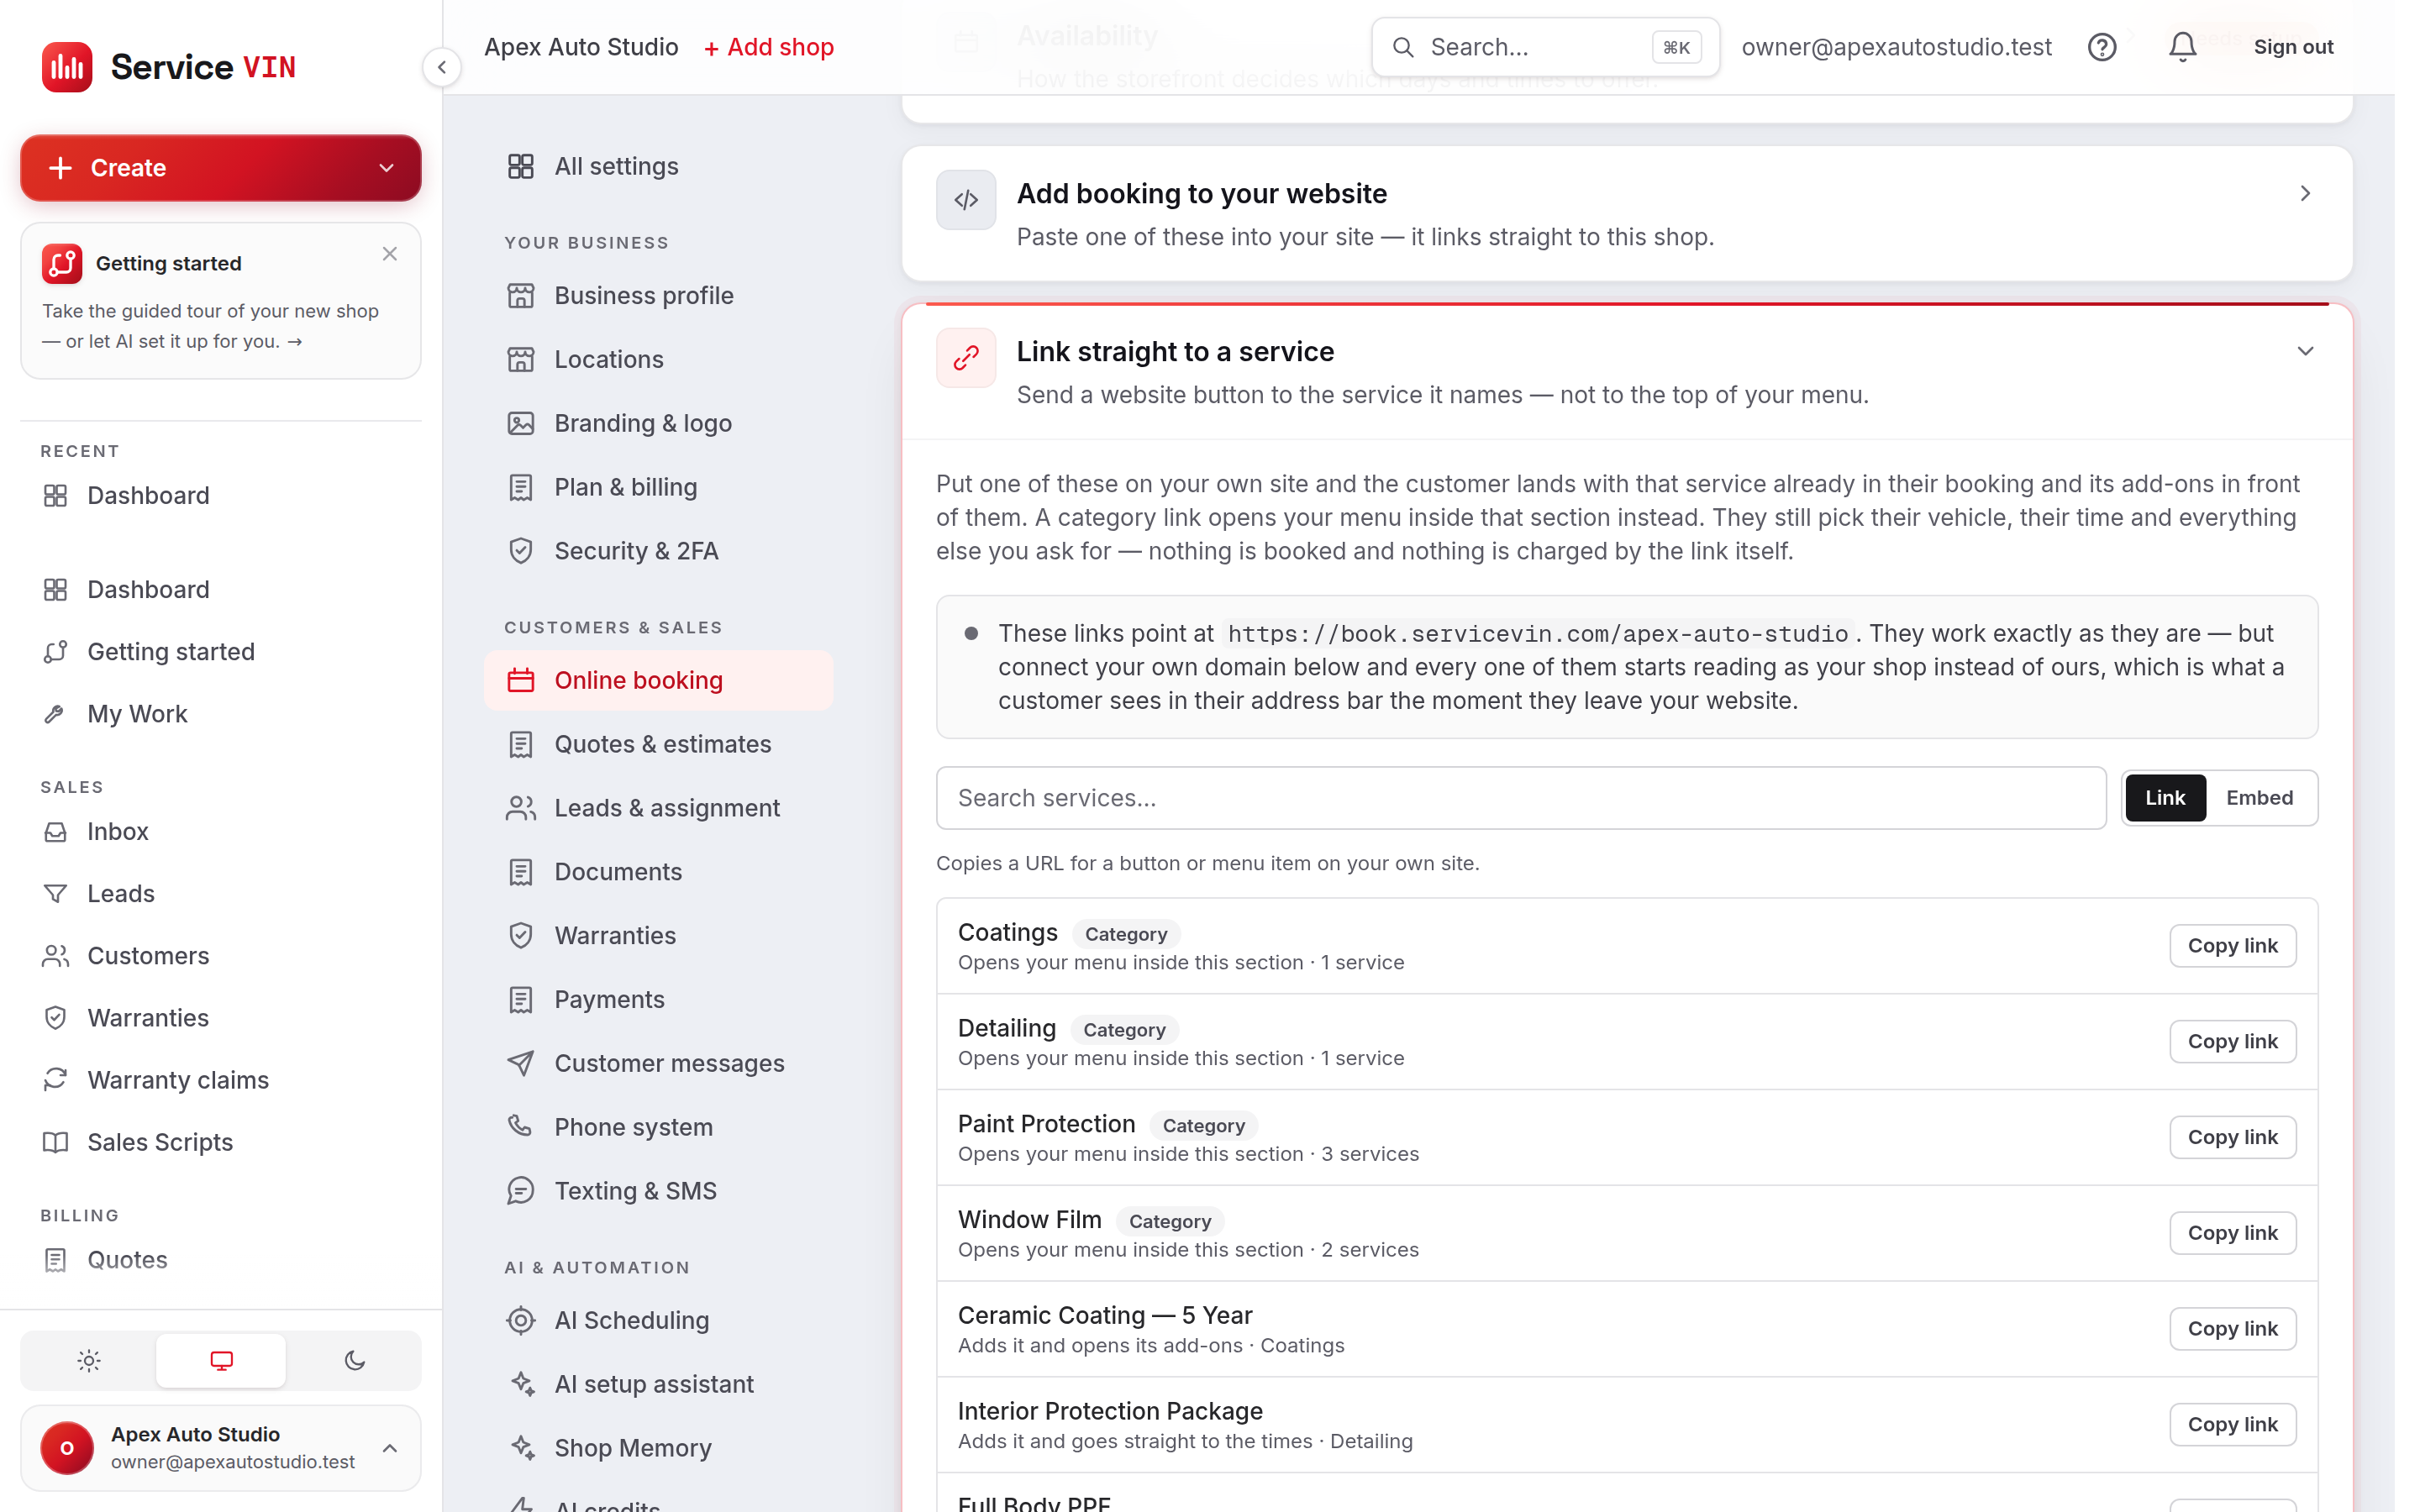The width and height of the screenshot is (2420, 1512).
Task: Select the Link mode toggle
Action: [x=2165, y=798]
